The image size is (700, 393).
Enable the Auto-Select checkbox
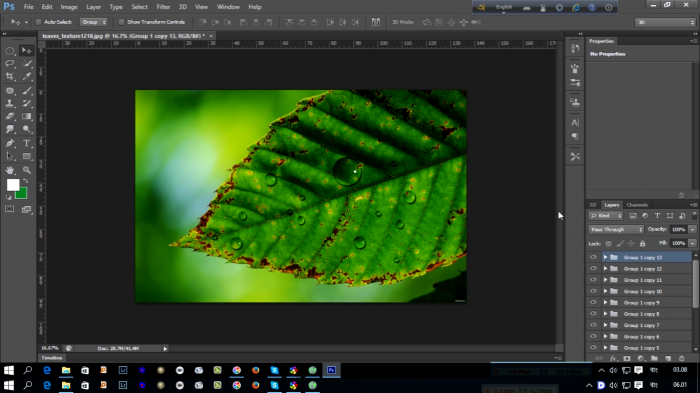[x=38, y=22]
